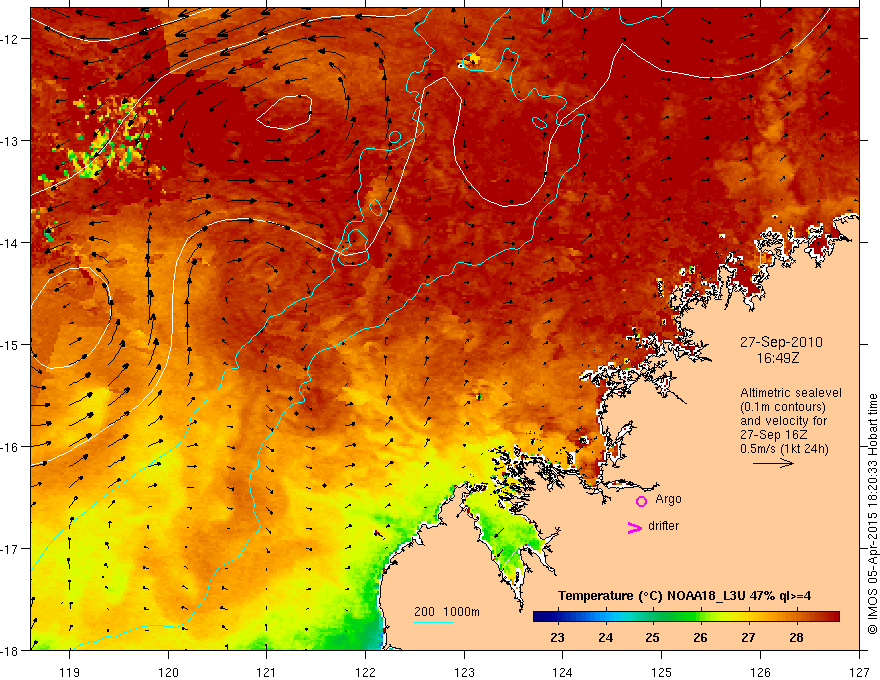Click the 25 value on the color scale
Screen dimensions: 880x680
652,637
